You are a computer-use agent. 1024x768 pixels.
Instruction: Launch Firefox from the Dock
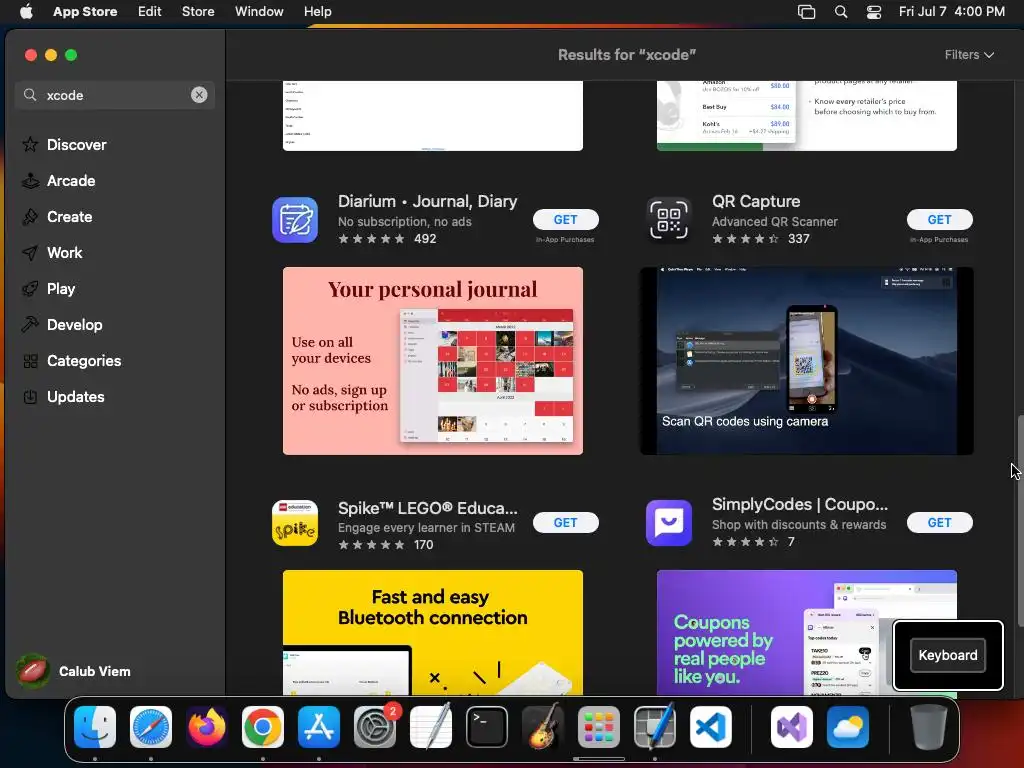207,727
